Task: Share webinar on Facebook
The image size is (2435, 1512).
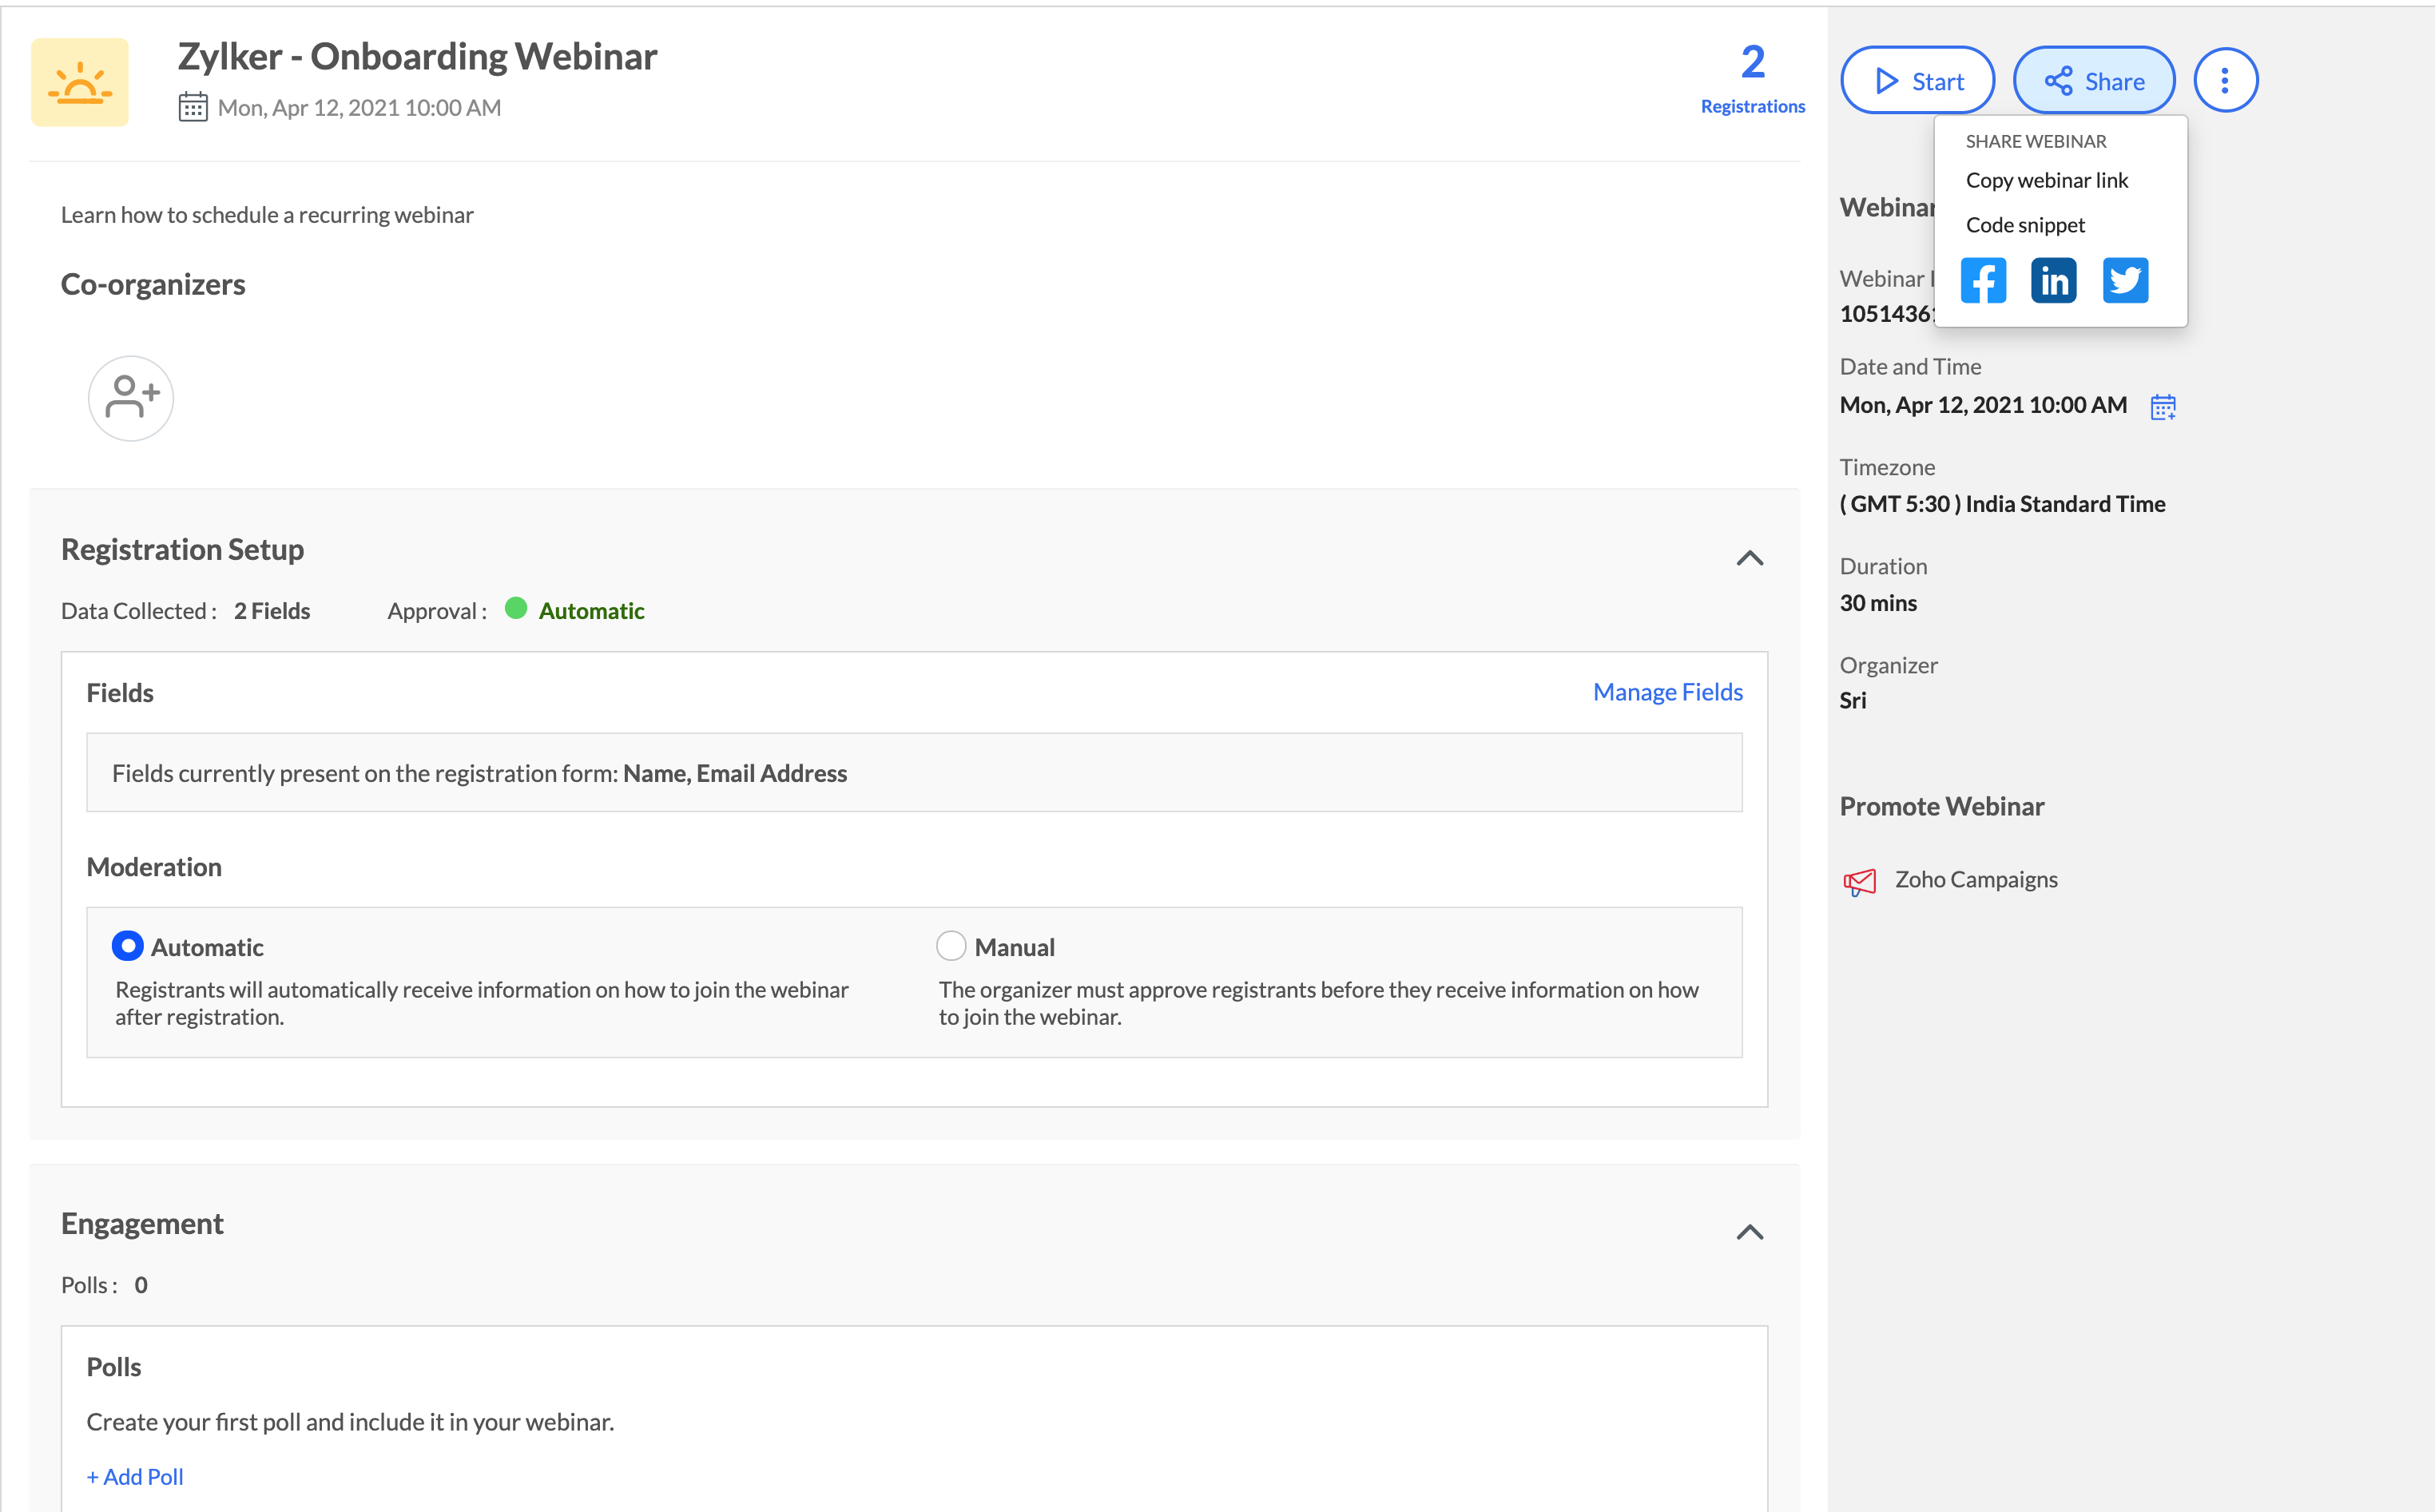Action: 1983,280
